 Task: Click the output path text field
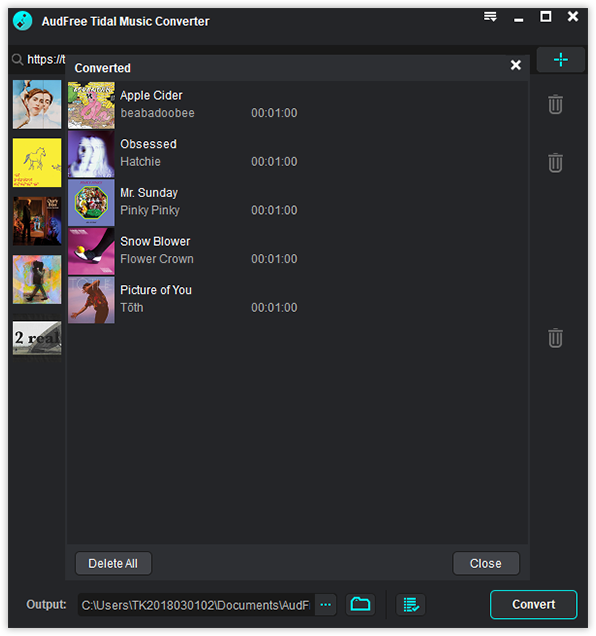coord(196,605)
